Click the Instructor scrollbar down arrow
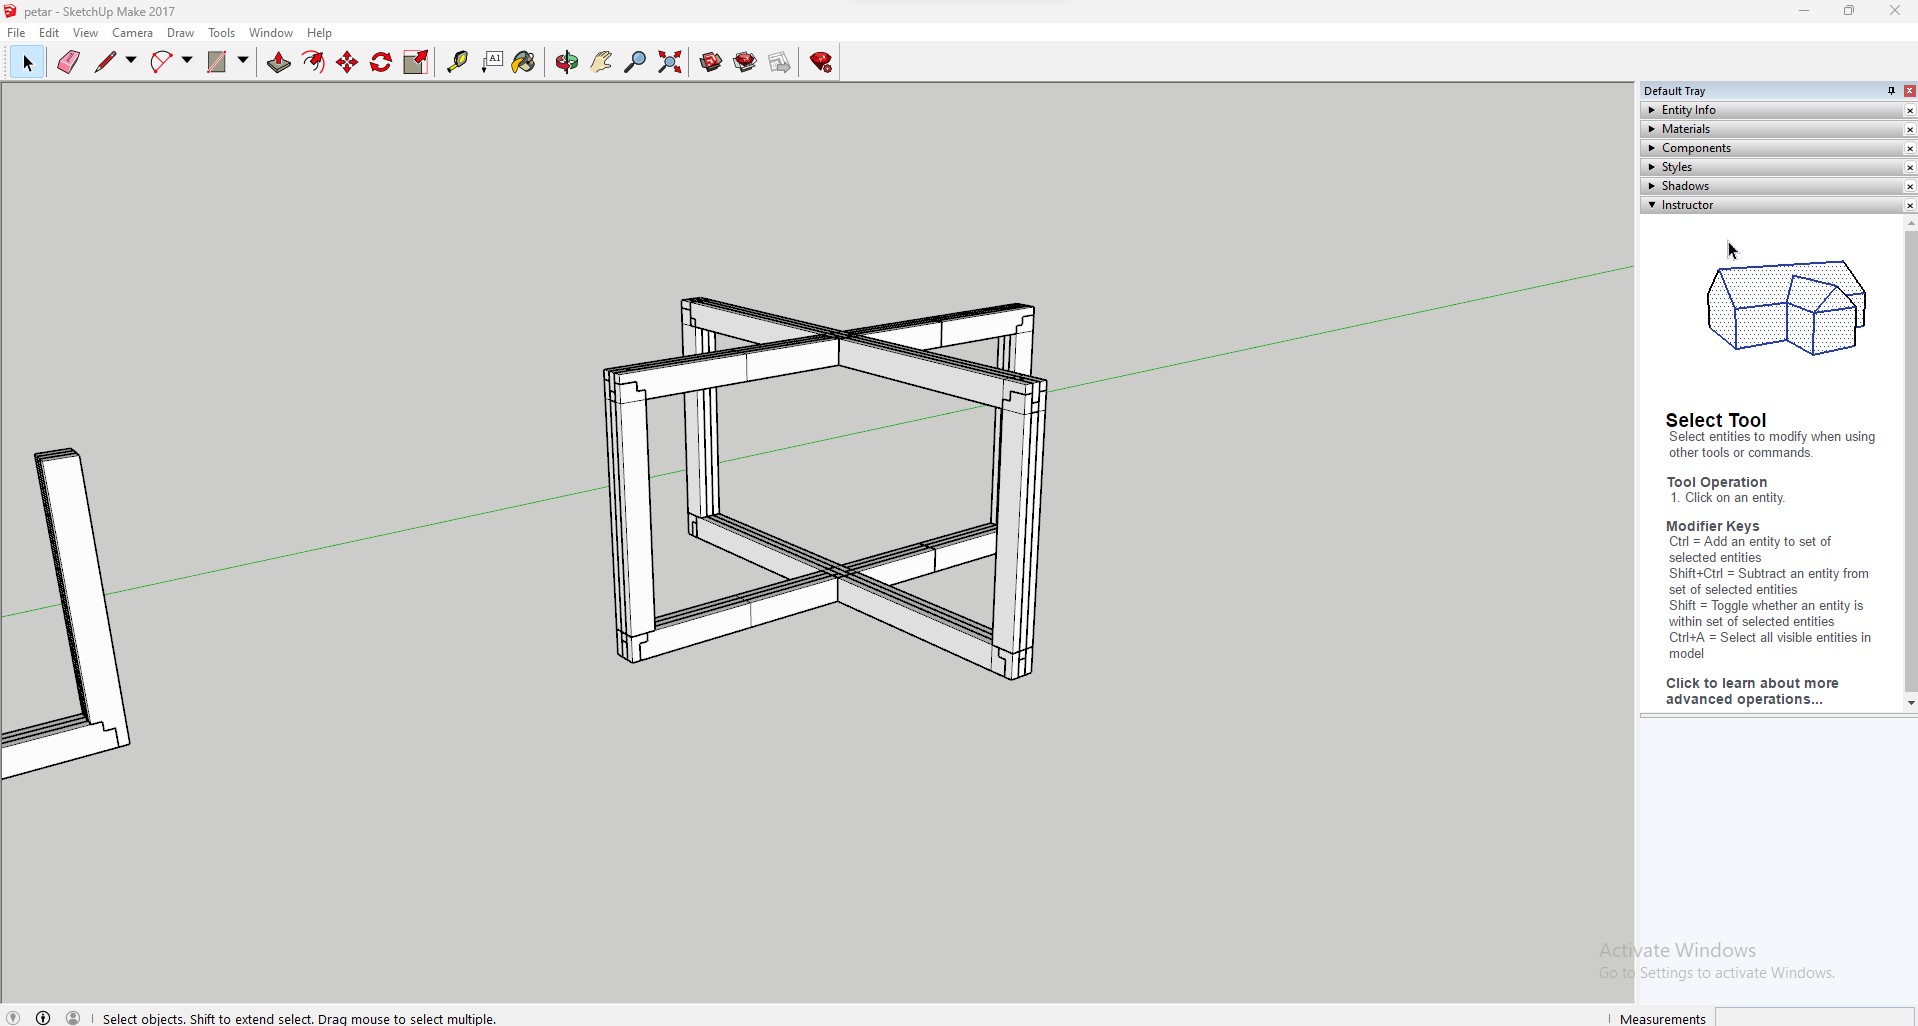Viewport: 1918px width, 1026px height. tap(1911, 703)
